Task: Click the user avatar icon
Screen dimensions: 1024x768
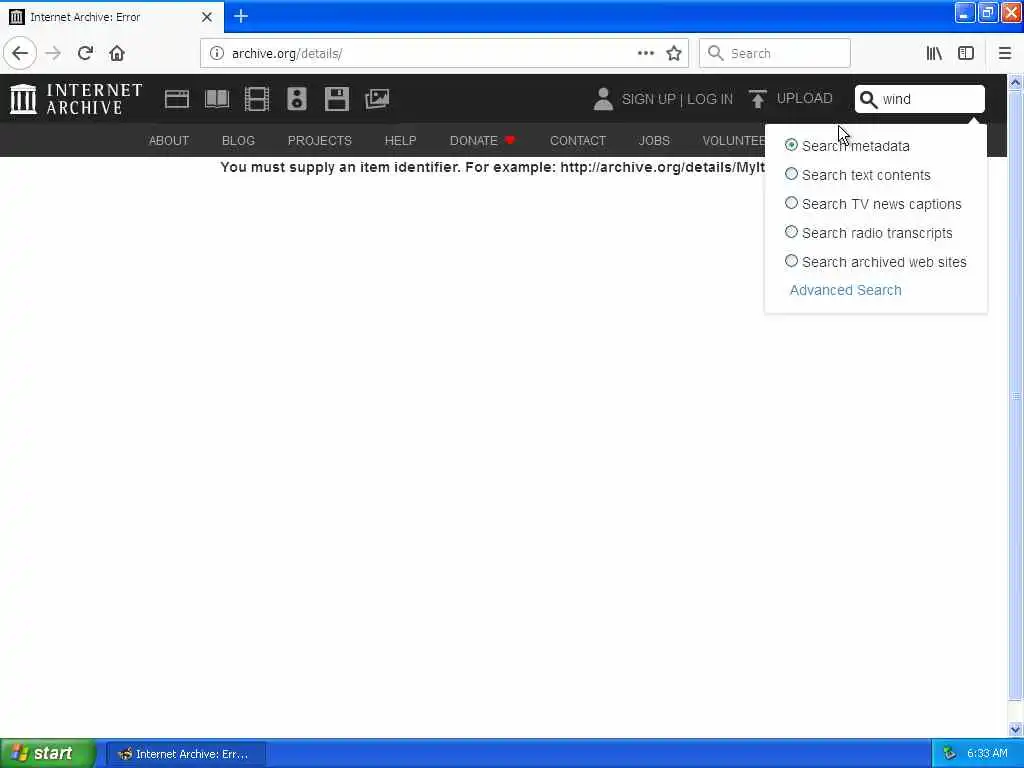Action: point(603,99)
